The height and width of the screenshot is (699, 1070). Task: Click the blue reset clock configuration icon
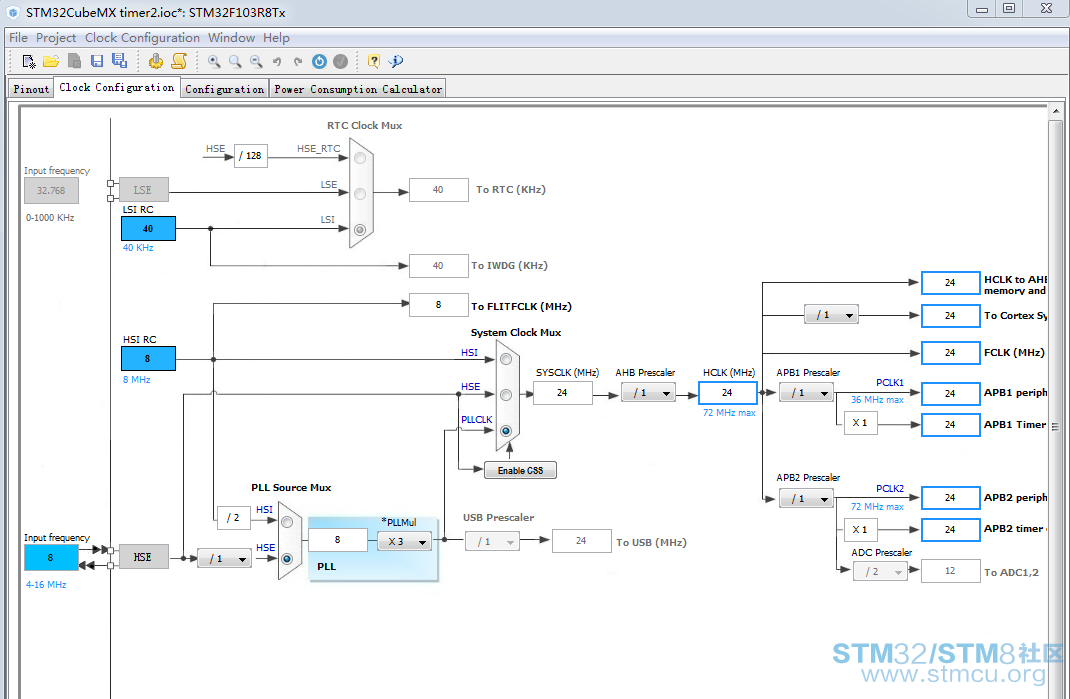319,61
